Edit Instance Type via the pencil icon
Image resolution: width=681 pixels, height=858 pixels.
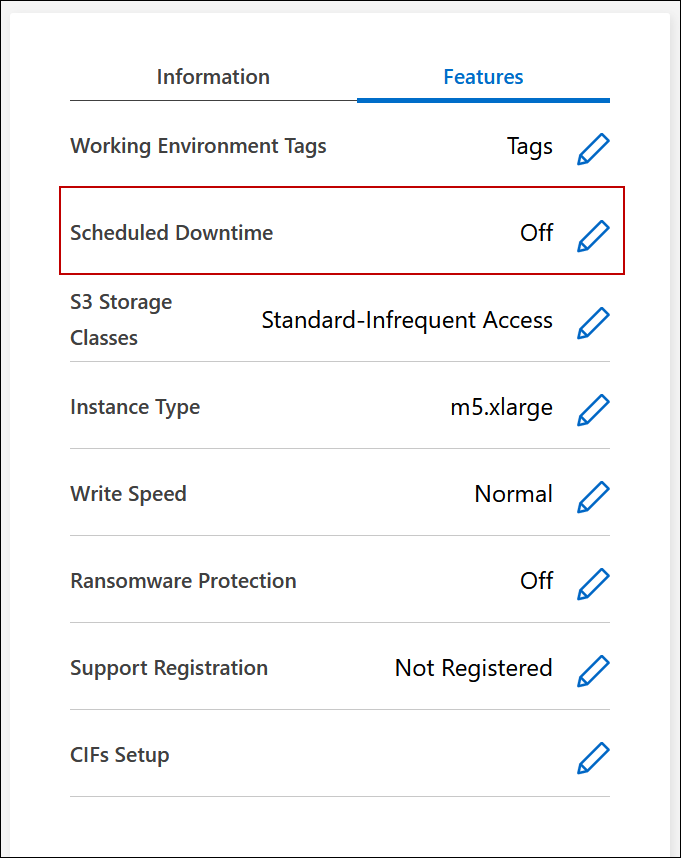coord(593,409)
